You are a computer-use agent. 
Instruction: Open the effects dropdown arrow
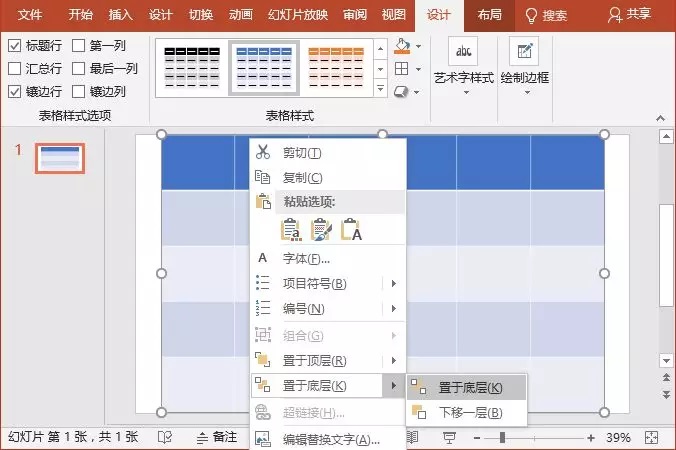click(x=417, y=92)
